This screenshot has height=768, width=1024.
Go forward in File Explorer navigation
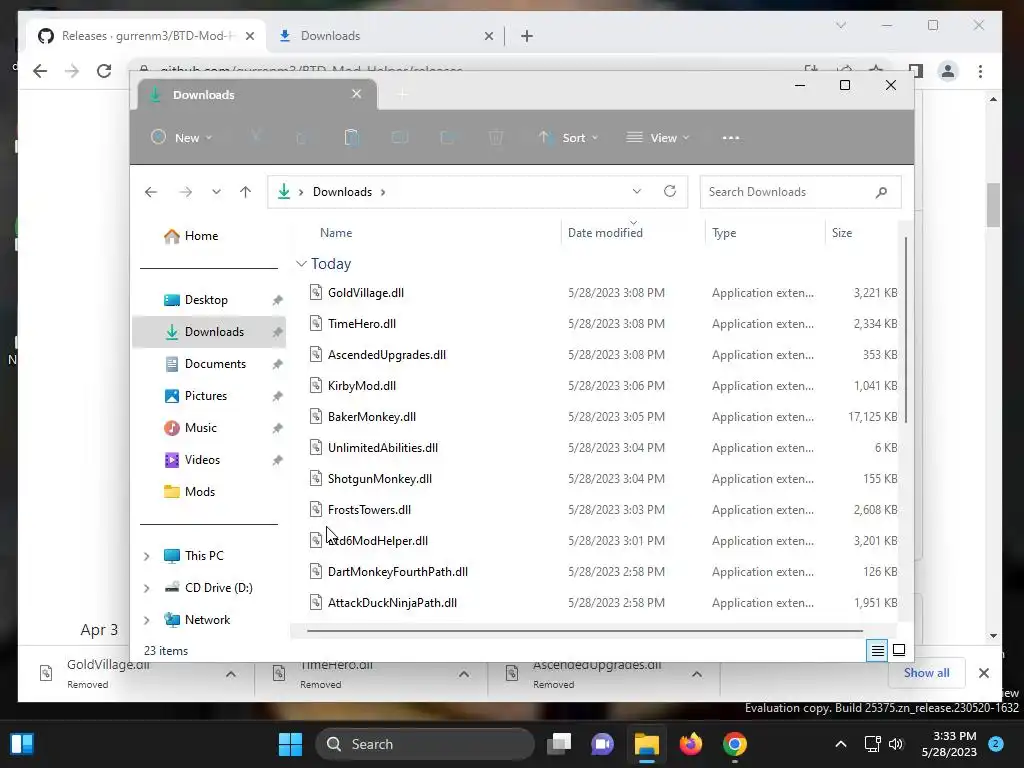(185, 192)
